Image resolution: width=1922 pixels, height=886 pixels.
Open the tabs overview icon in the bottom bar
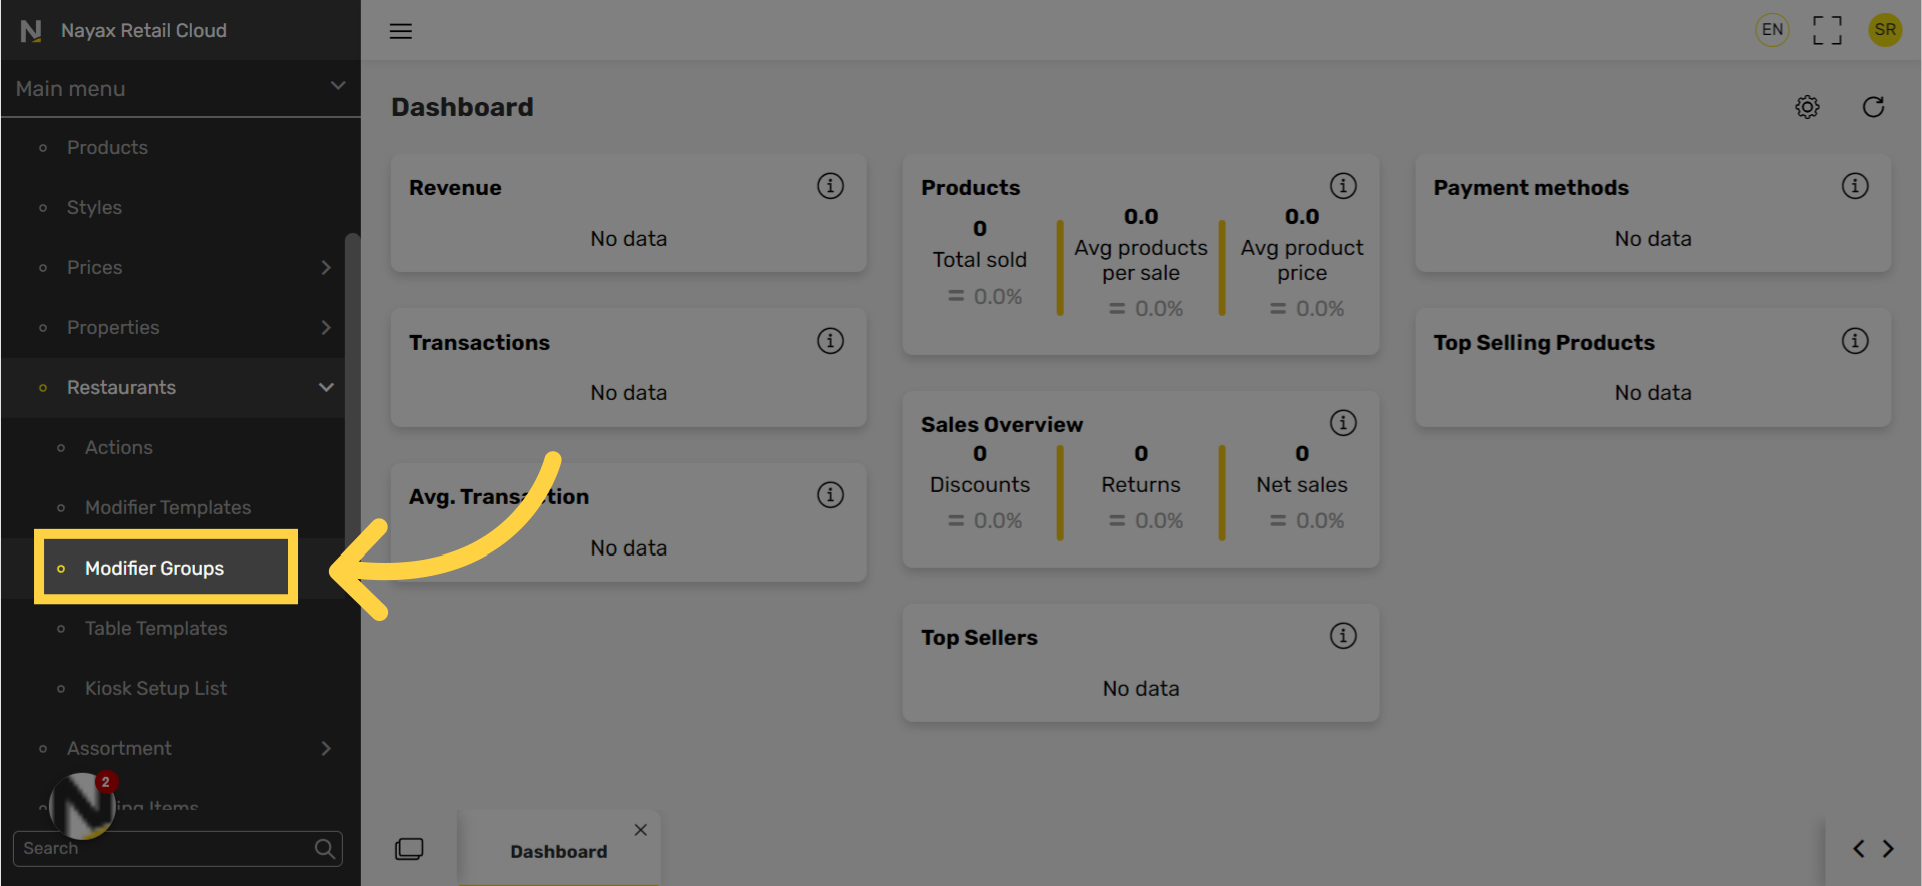tap(409, 849)
